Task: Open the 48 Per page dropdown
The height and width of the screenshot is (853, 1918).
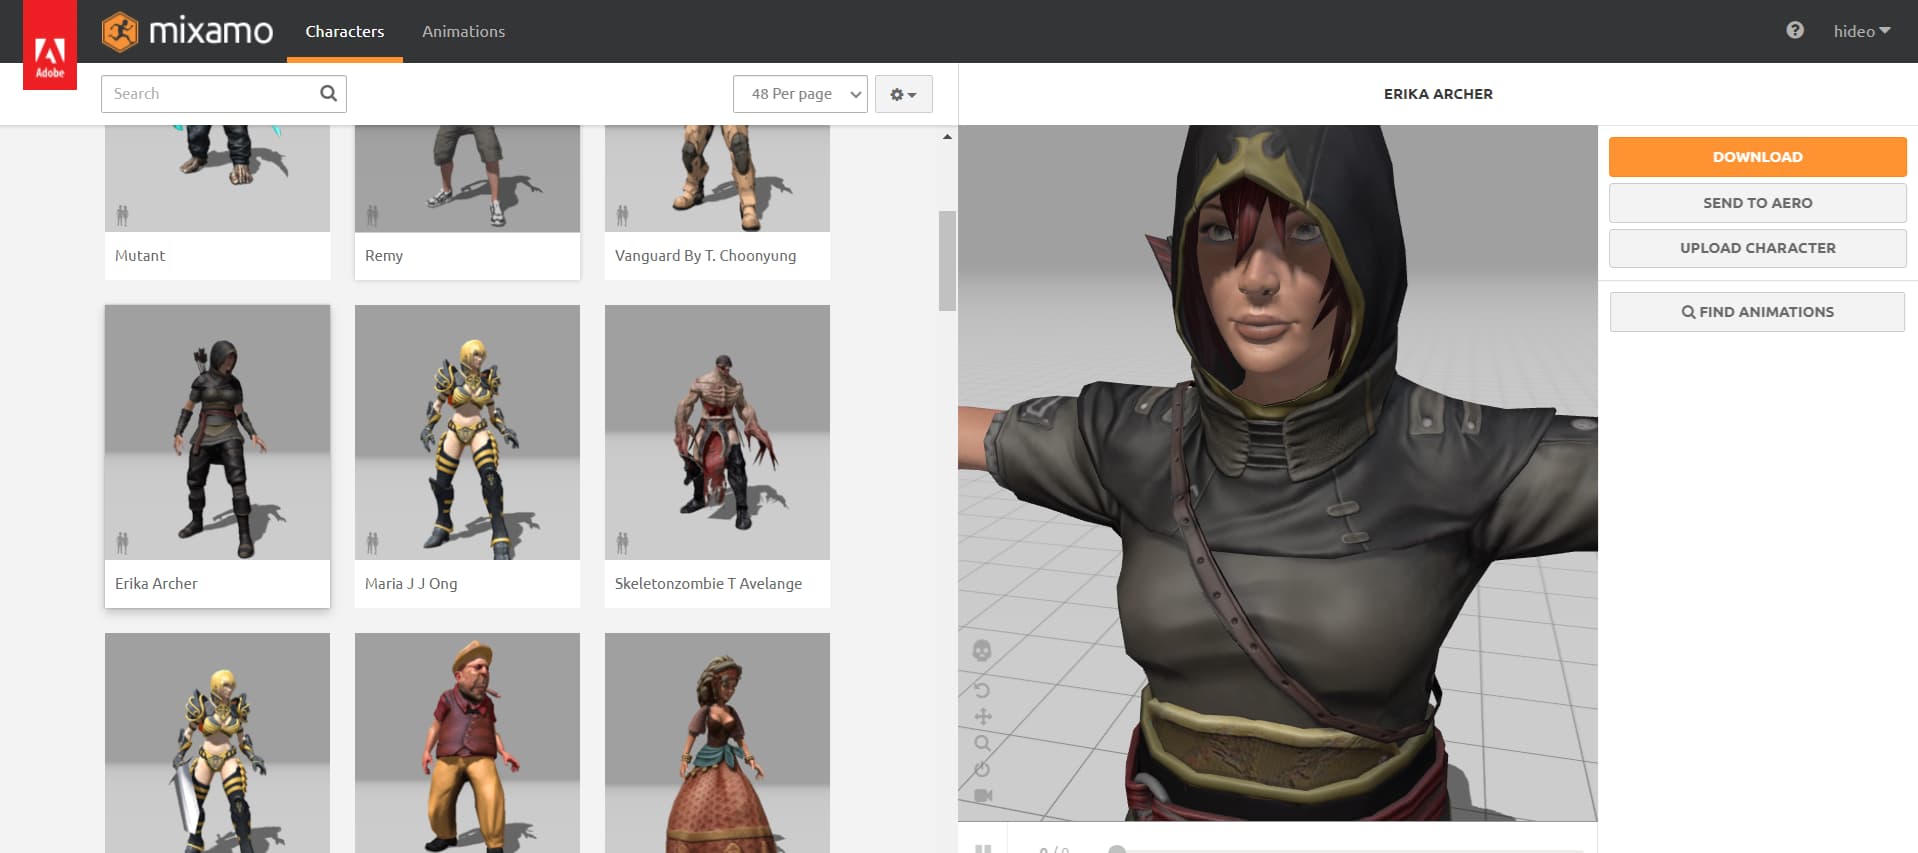Action: [x=800, y=94]
